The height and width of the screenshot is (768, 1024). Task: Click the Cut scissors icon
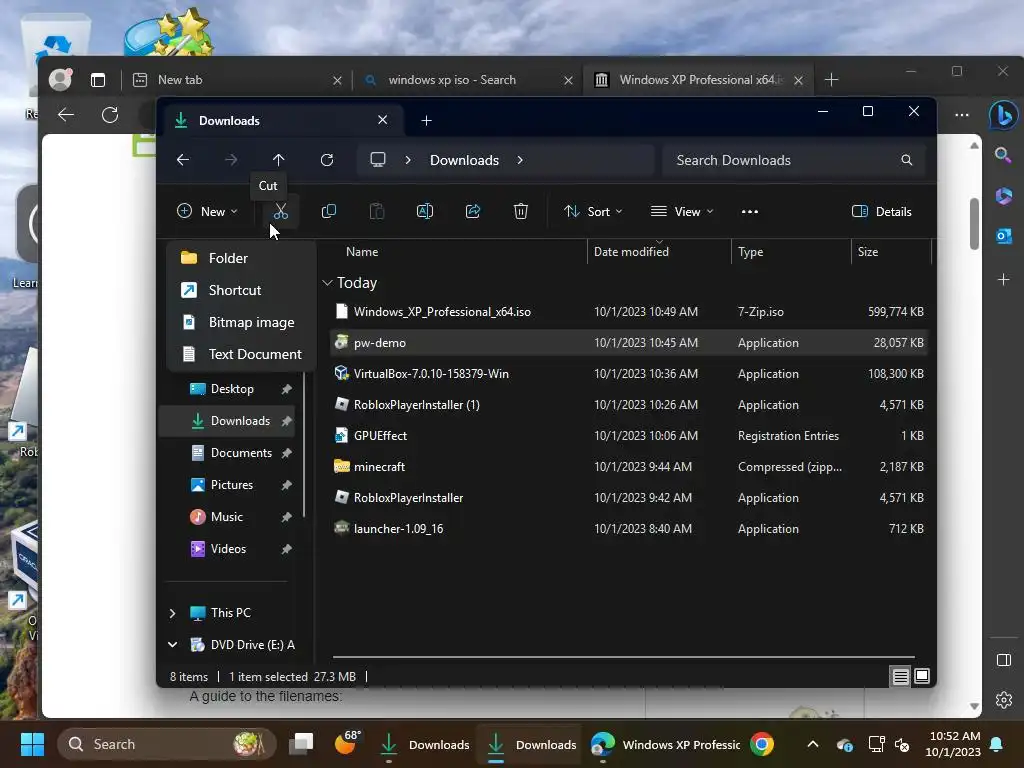[280, 212]
